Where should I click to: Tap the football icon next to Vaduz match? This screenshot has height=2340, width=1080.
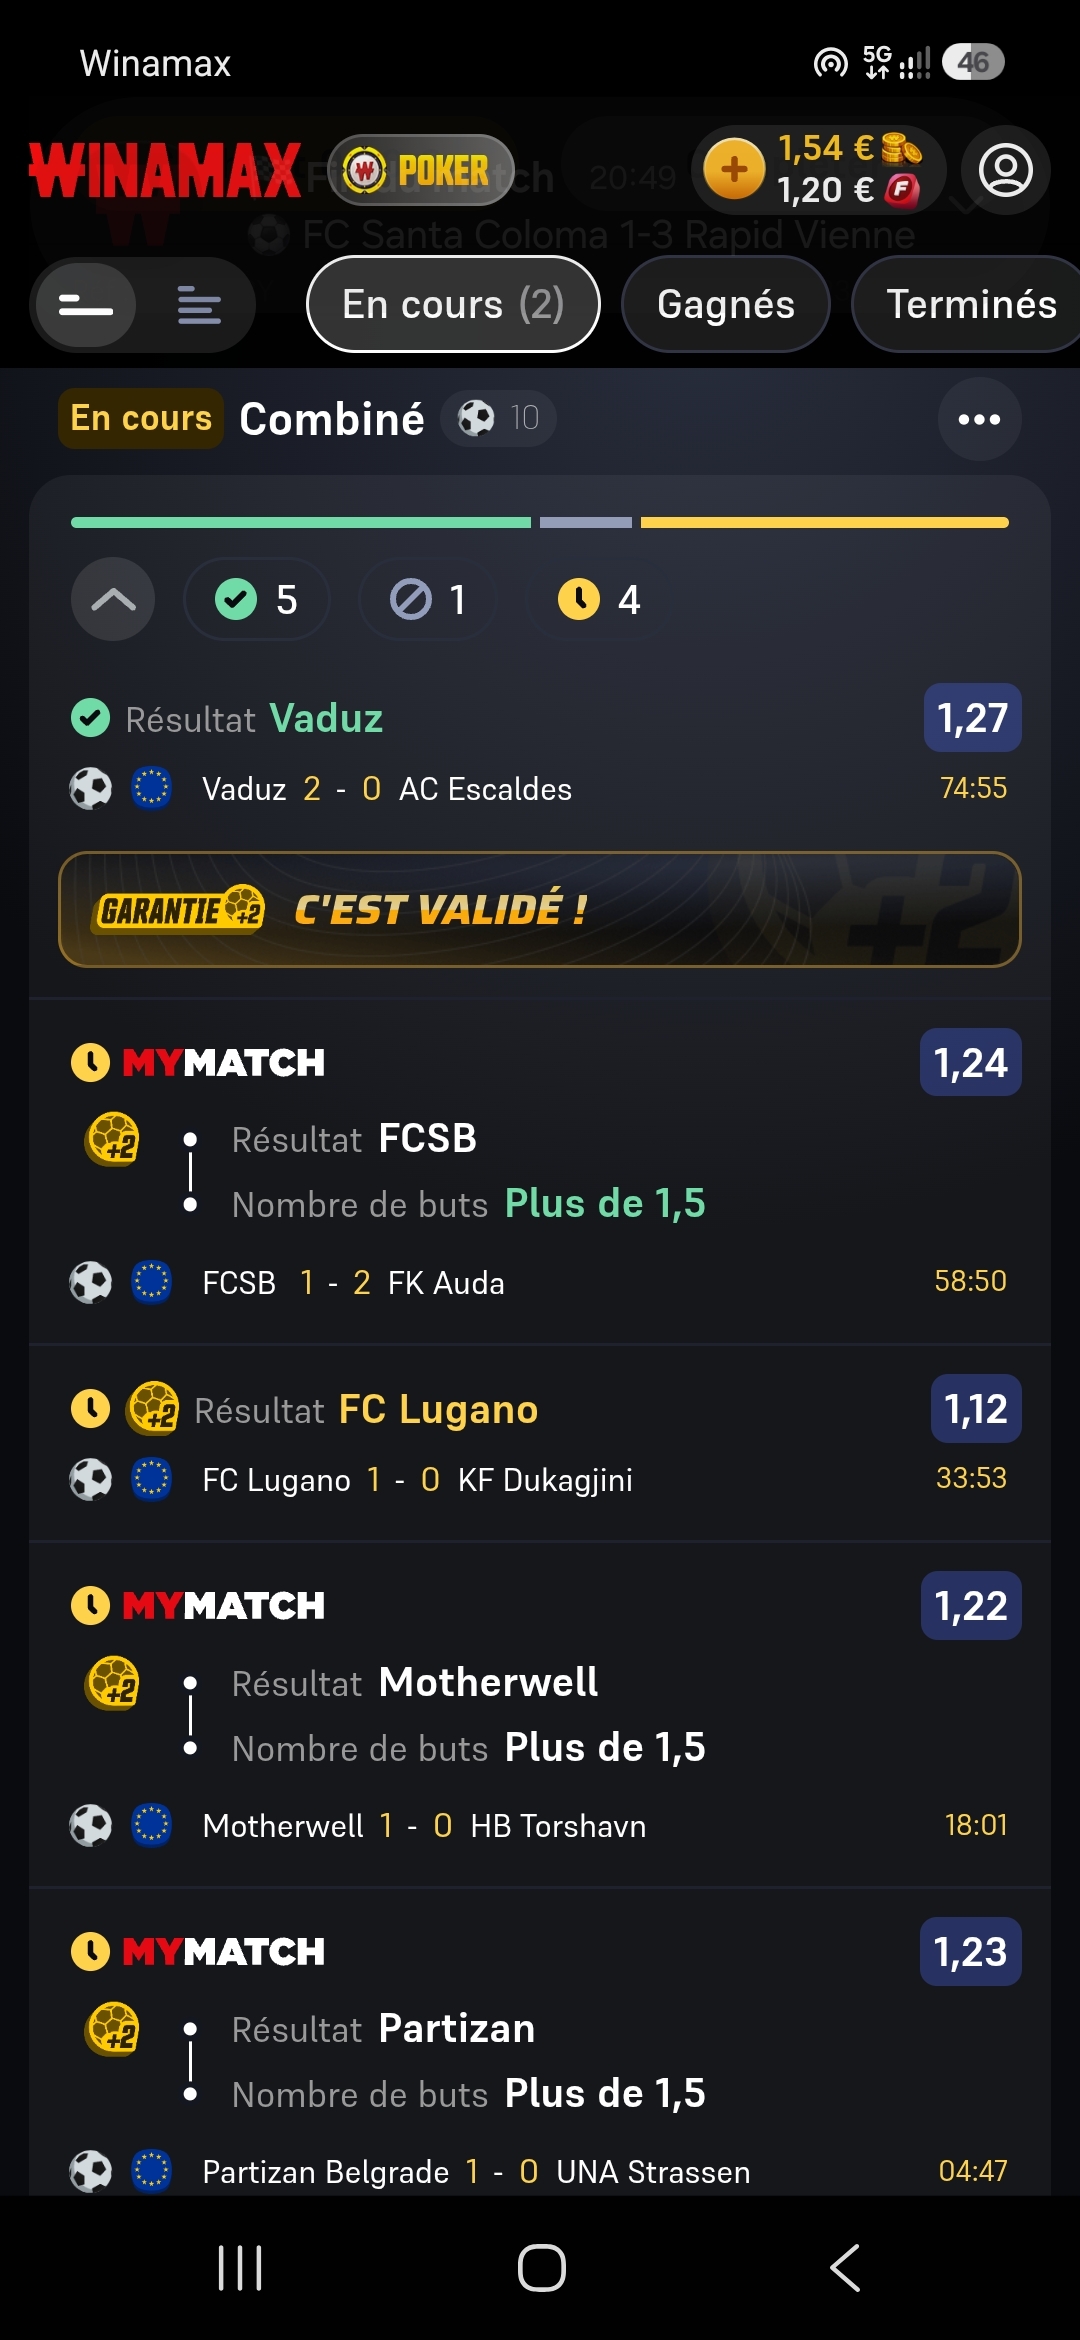coord(90,788)
